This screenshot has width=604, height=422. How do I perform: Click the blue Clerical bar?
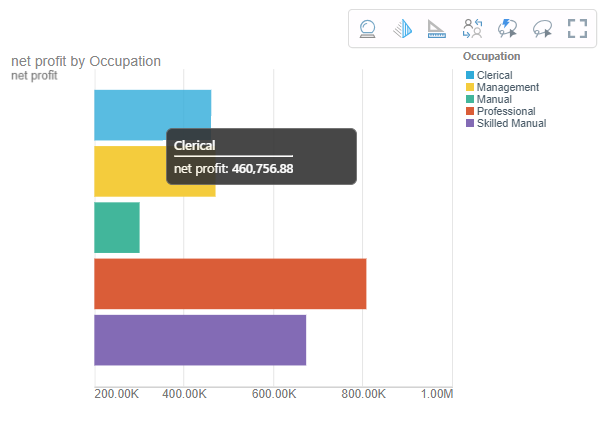[130, 114]
